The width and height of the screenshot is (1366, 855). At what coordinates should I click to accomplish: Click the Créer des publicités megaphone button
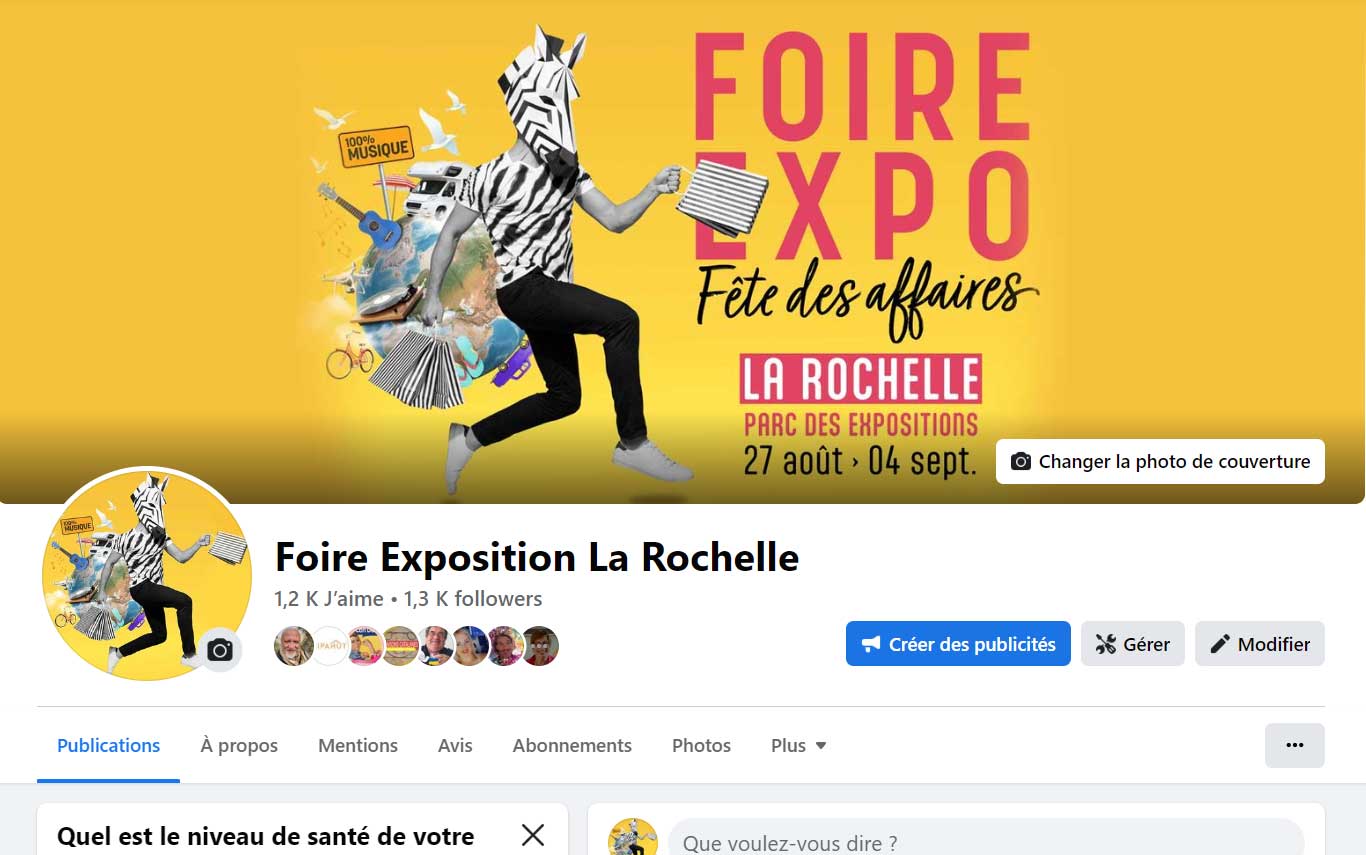point(958,644)
